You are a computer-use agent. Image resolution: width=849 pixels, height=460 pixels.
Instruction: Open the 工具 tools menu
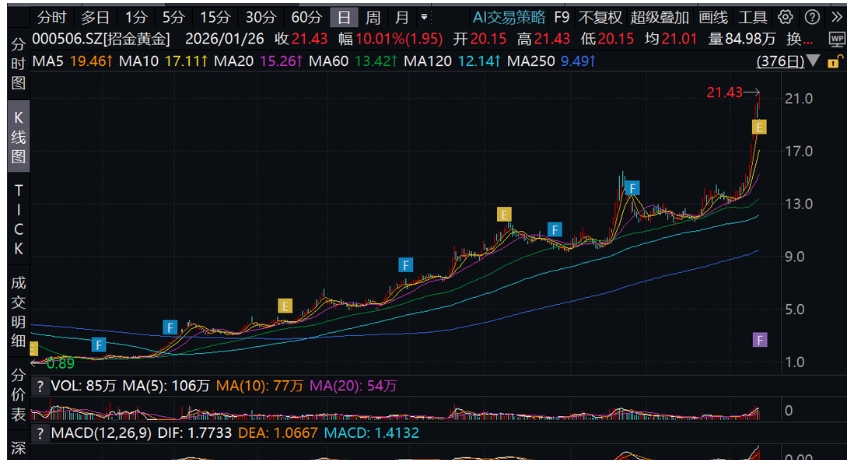(753, 17)
